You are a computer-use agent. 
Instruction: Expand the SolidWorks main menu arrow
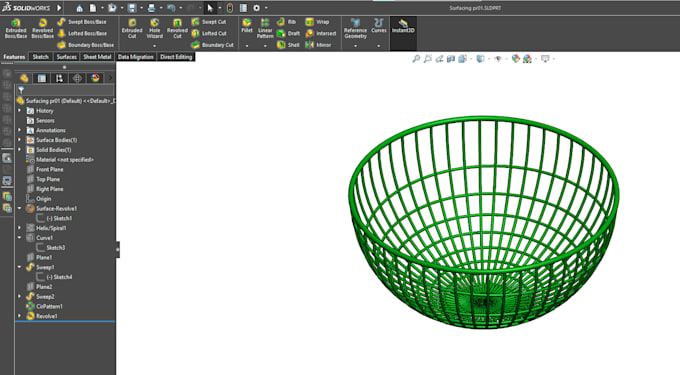[59, 8]
